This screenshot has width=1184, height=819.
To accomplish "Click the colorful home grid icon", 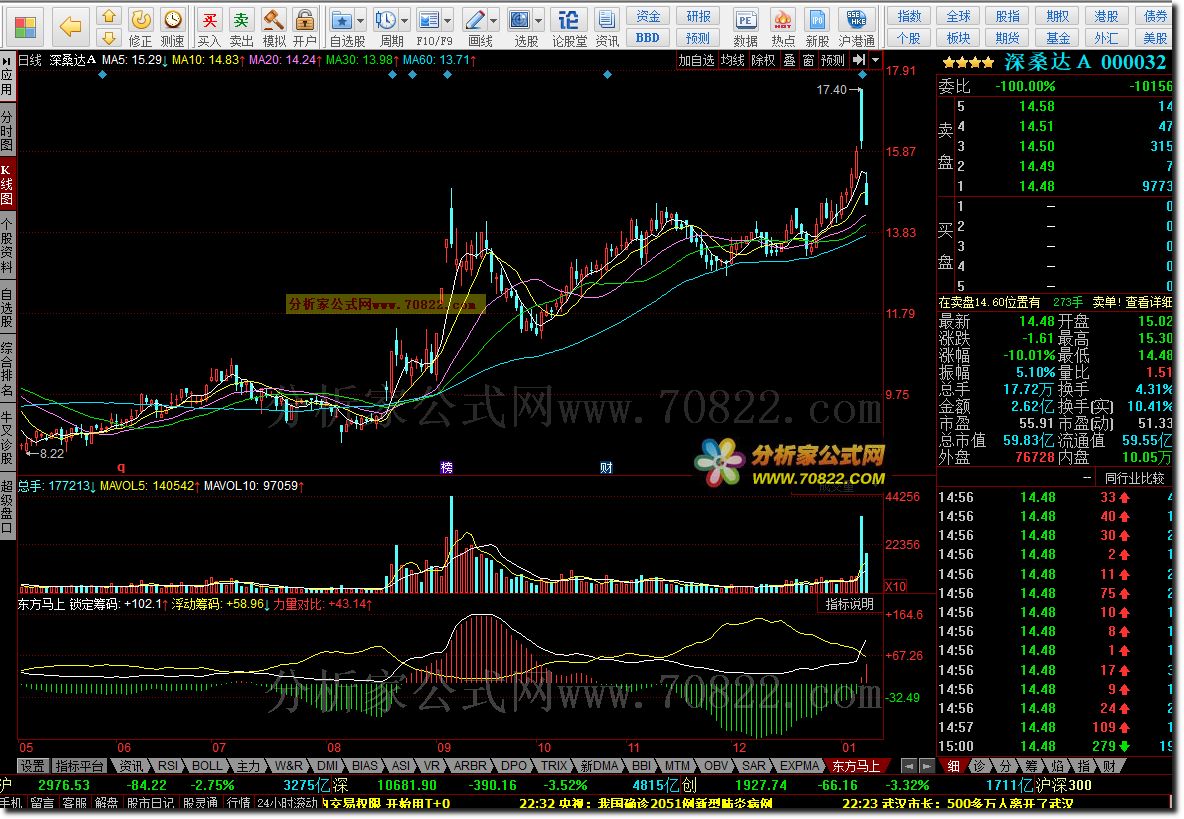I will (25, 27).
